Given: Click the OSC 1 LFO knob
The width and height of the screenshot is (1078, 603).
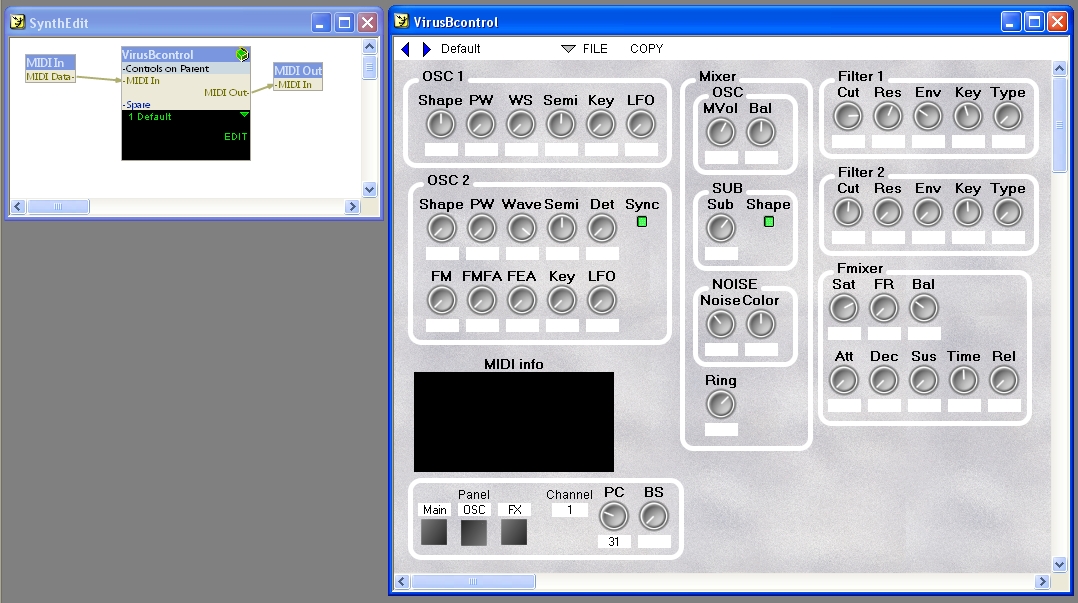Looking at the screenshot, I should pyautogui.click(x=641, y=124).
